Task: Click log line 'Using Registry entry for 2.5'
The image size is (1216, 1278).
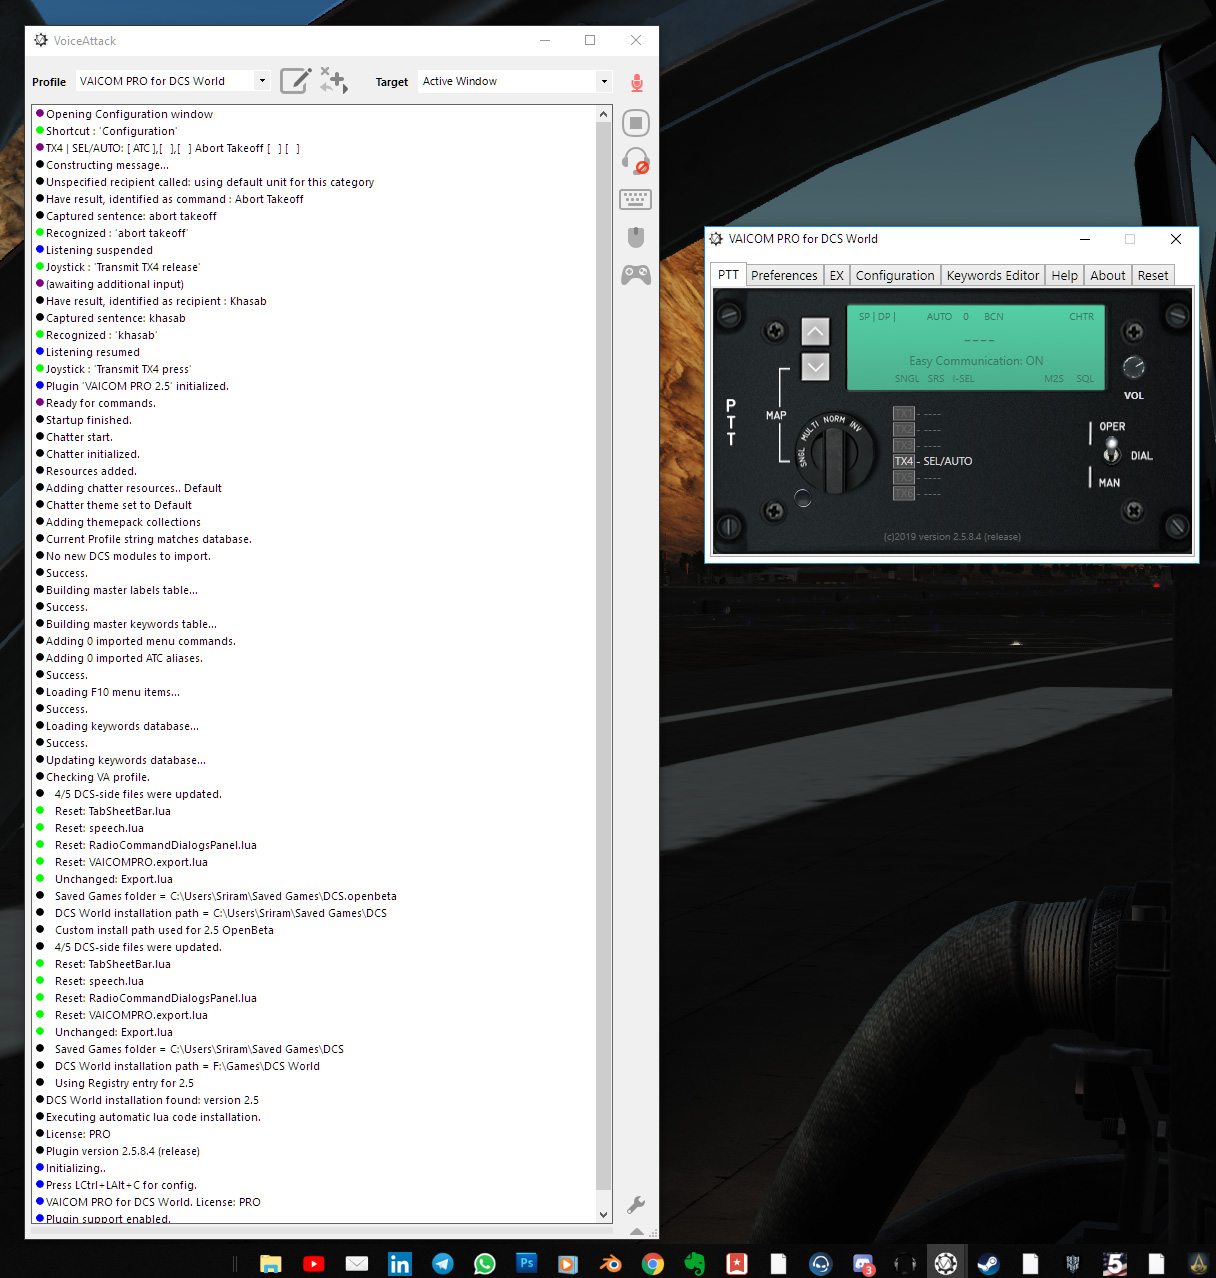Action: (124, 1083)
